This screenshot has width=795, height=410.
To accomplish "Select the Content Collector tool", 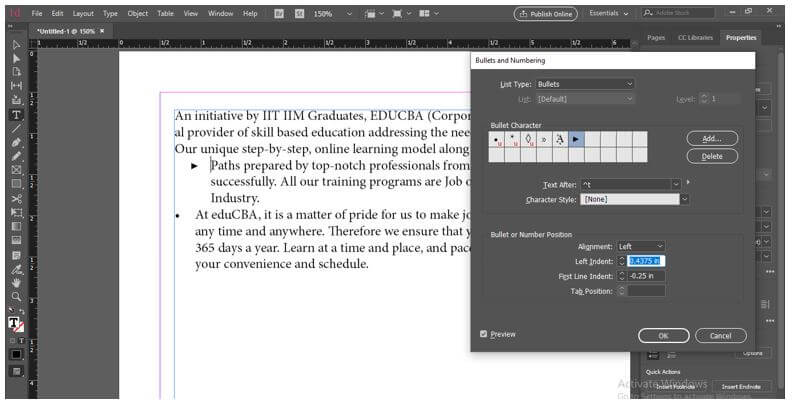I will pos(16,100).
